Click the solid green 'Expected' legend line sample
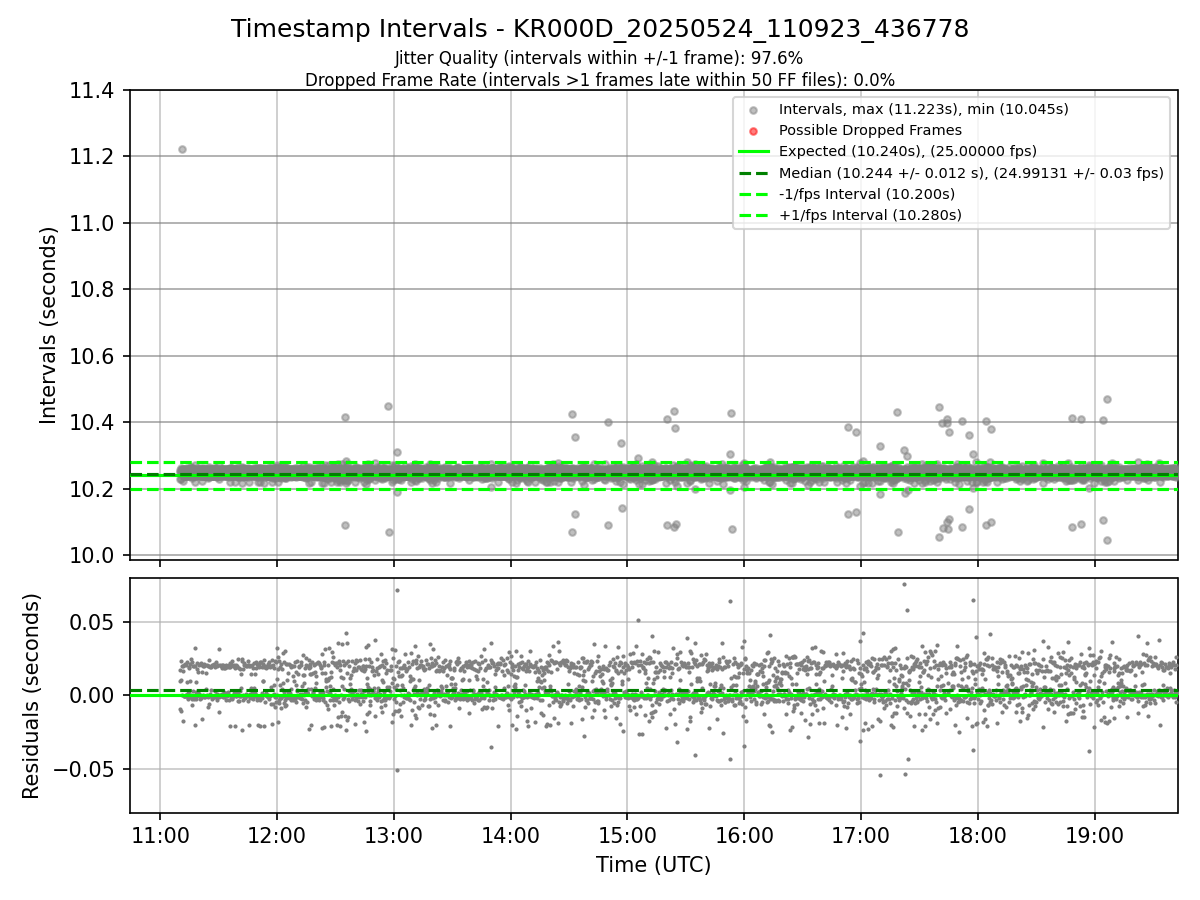The width and height of the screenshot is (1200, 900). (x=754, y=152)
